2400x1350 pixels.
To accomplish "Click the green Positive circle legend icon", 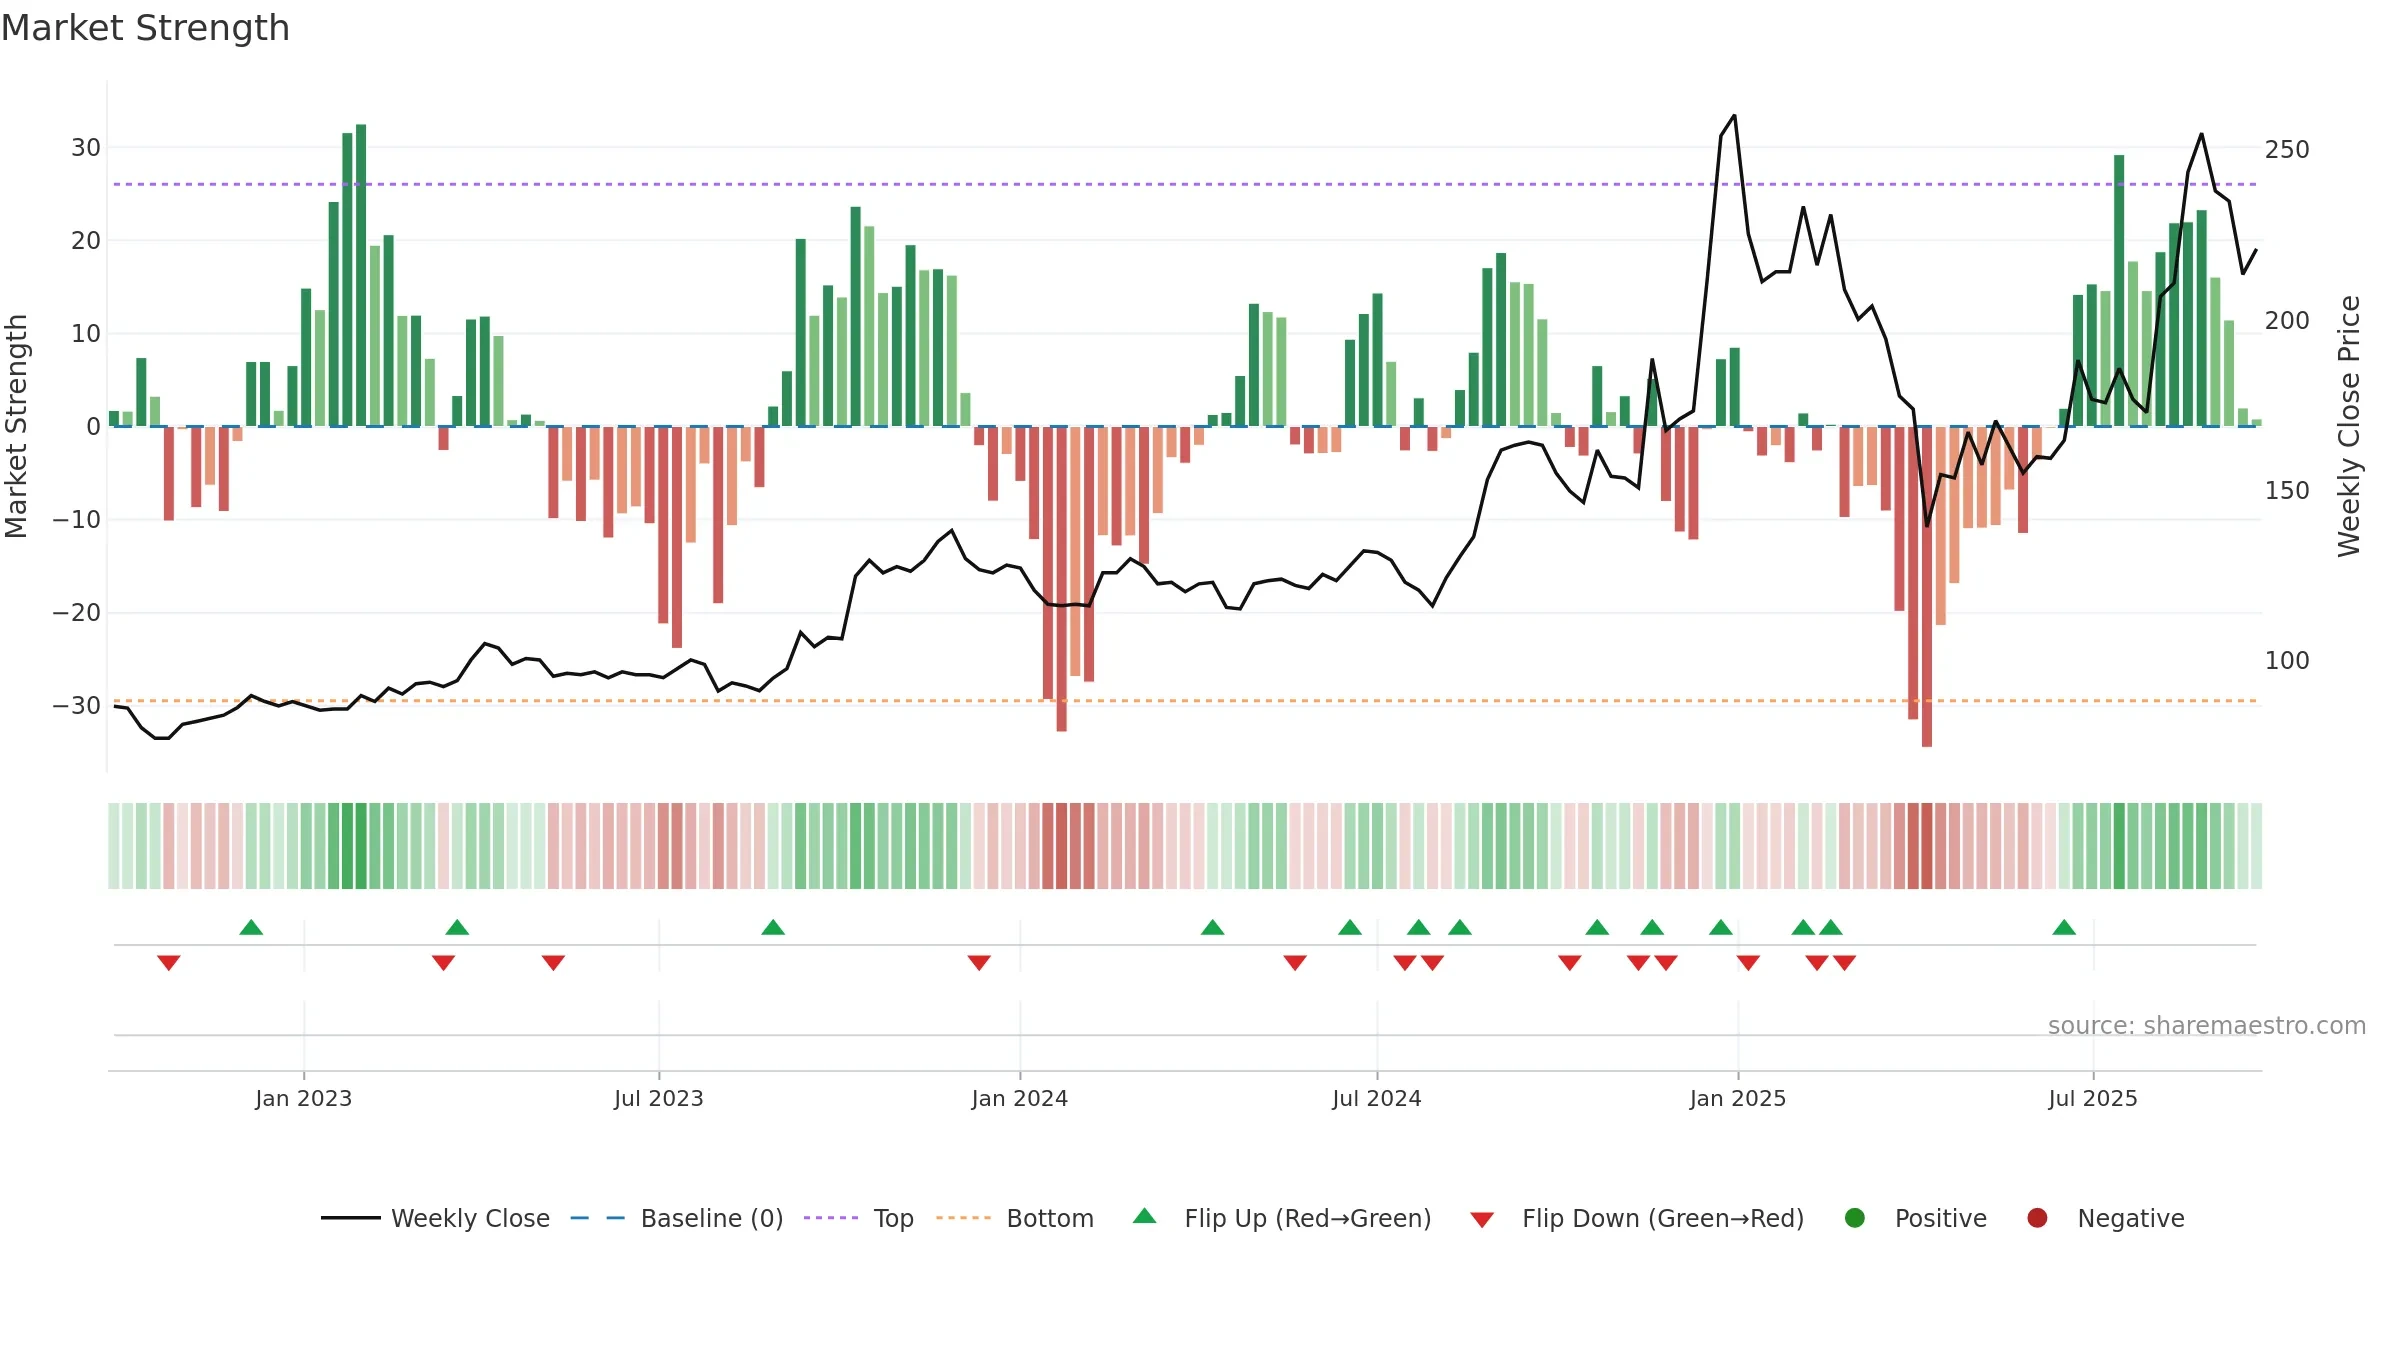I will (1855, 1218).
